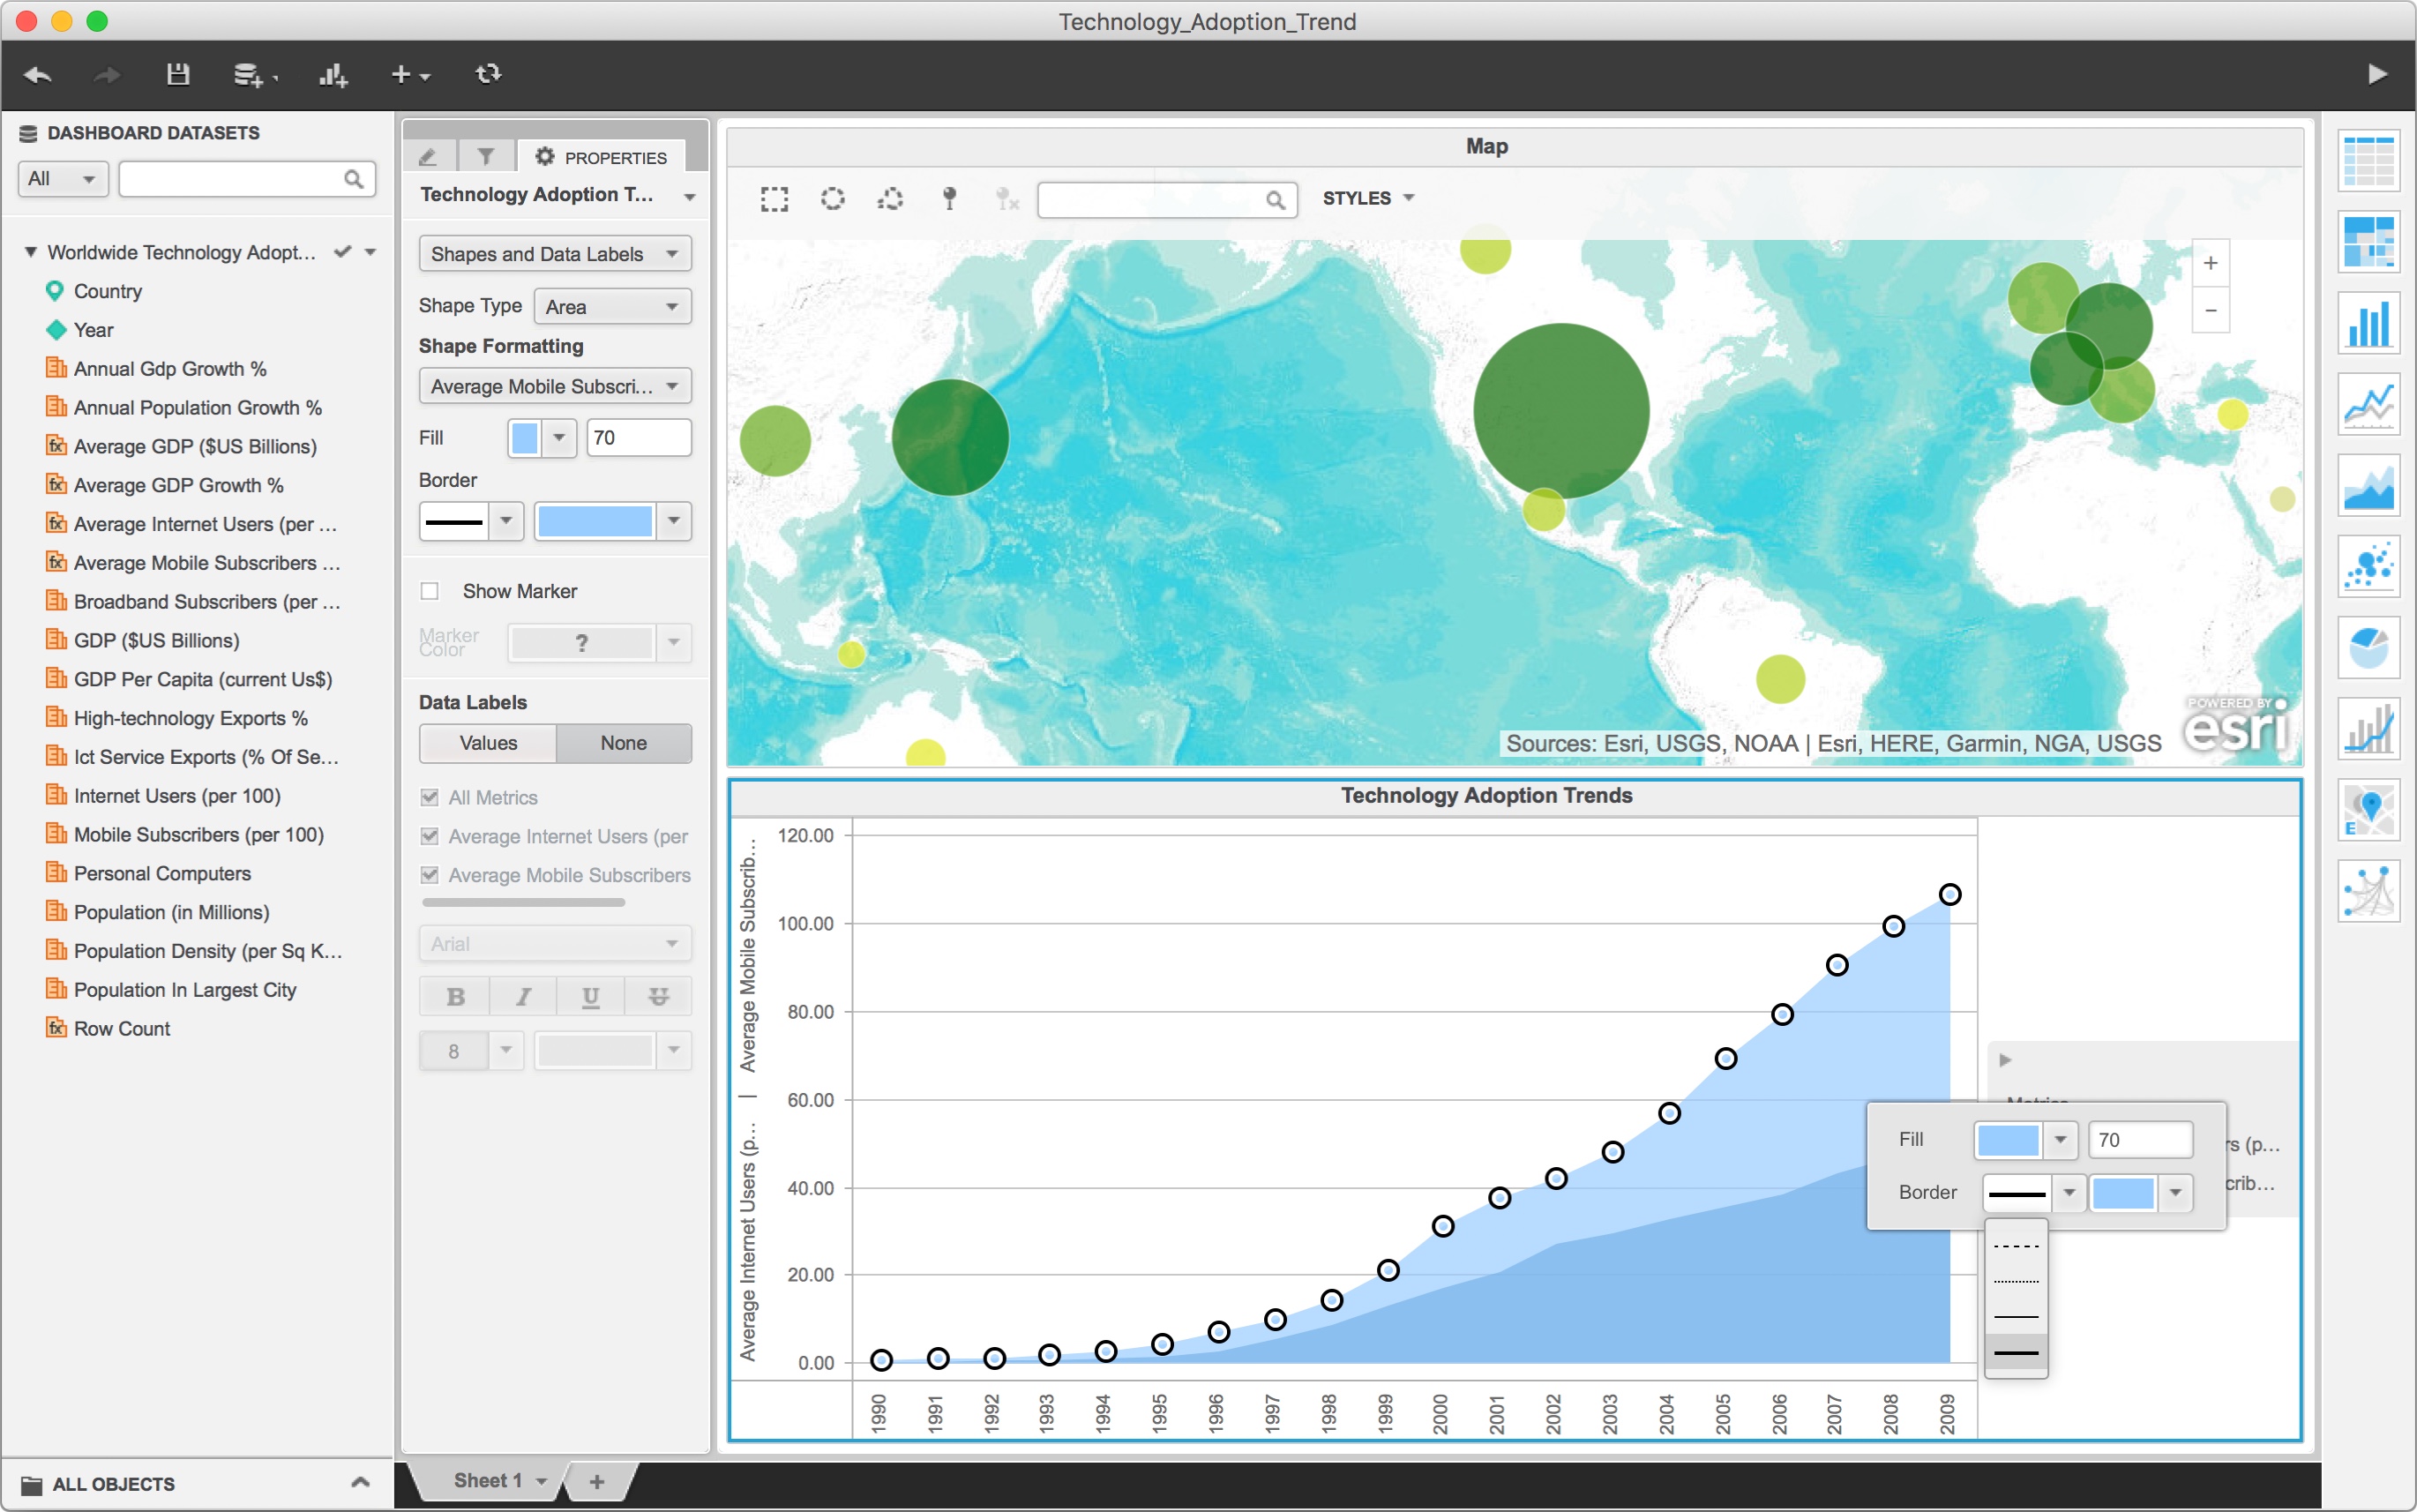The image size is (2417, 1512).
Task: Click the map search field
Action: pyautogui.click(x=1166, y=199)
